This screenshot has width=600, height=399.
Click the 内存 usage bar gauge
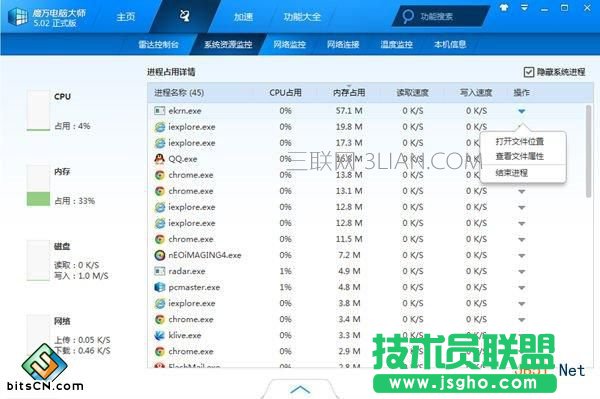[38, 186]
